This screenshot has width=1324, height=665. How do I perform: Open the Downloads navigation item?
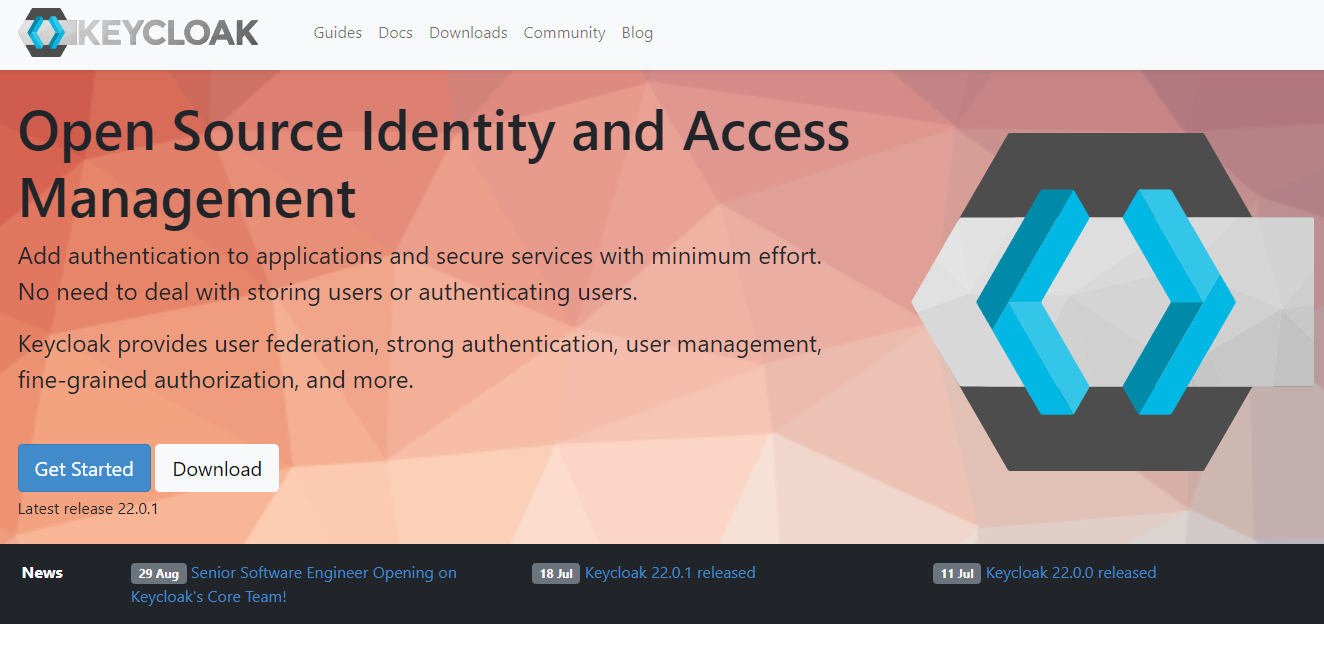tap(467, 33)
